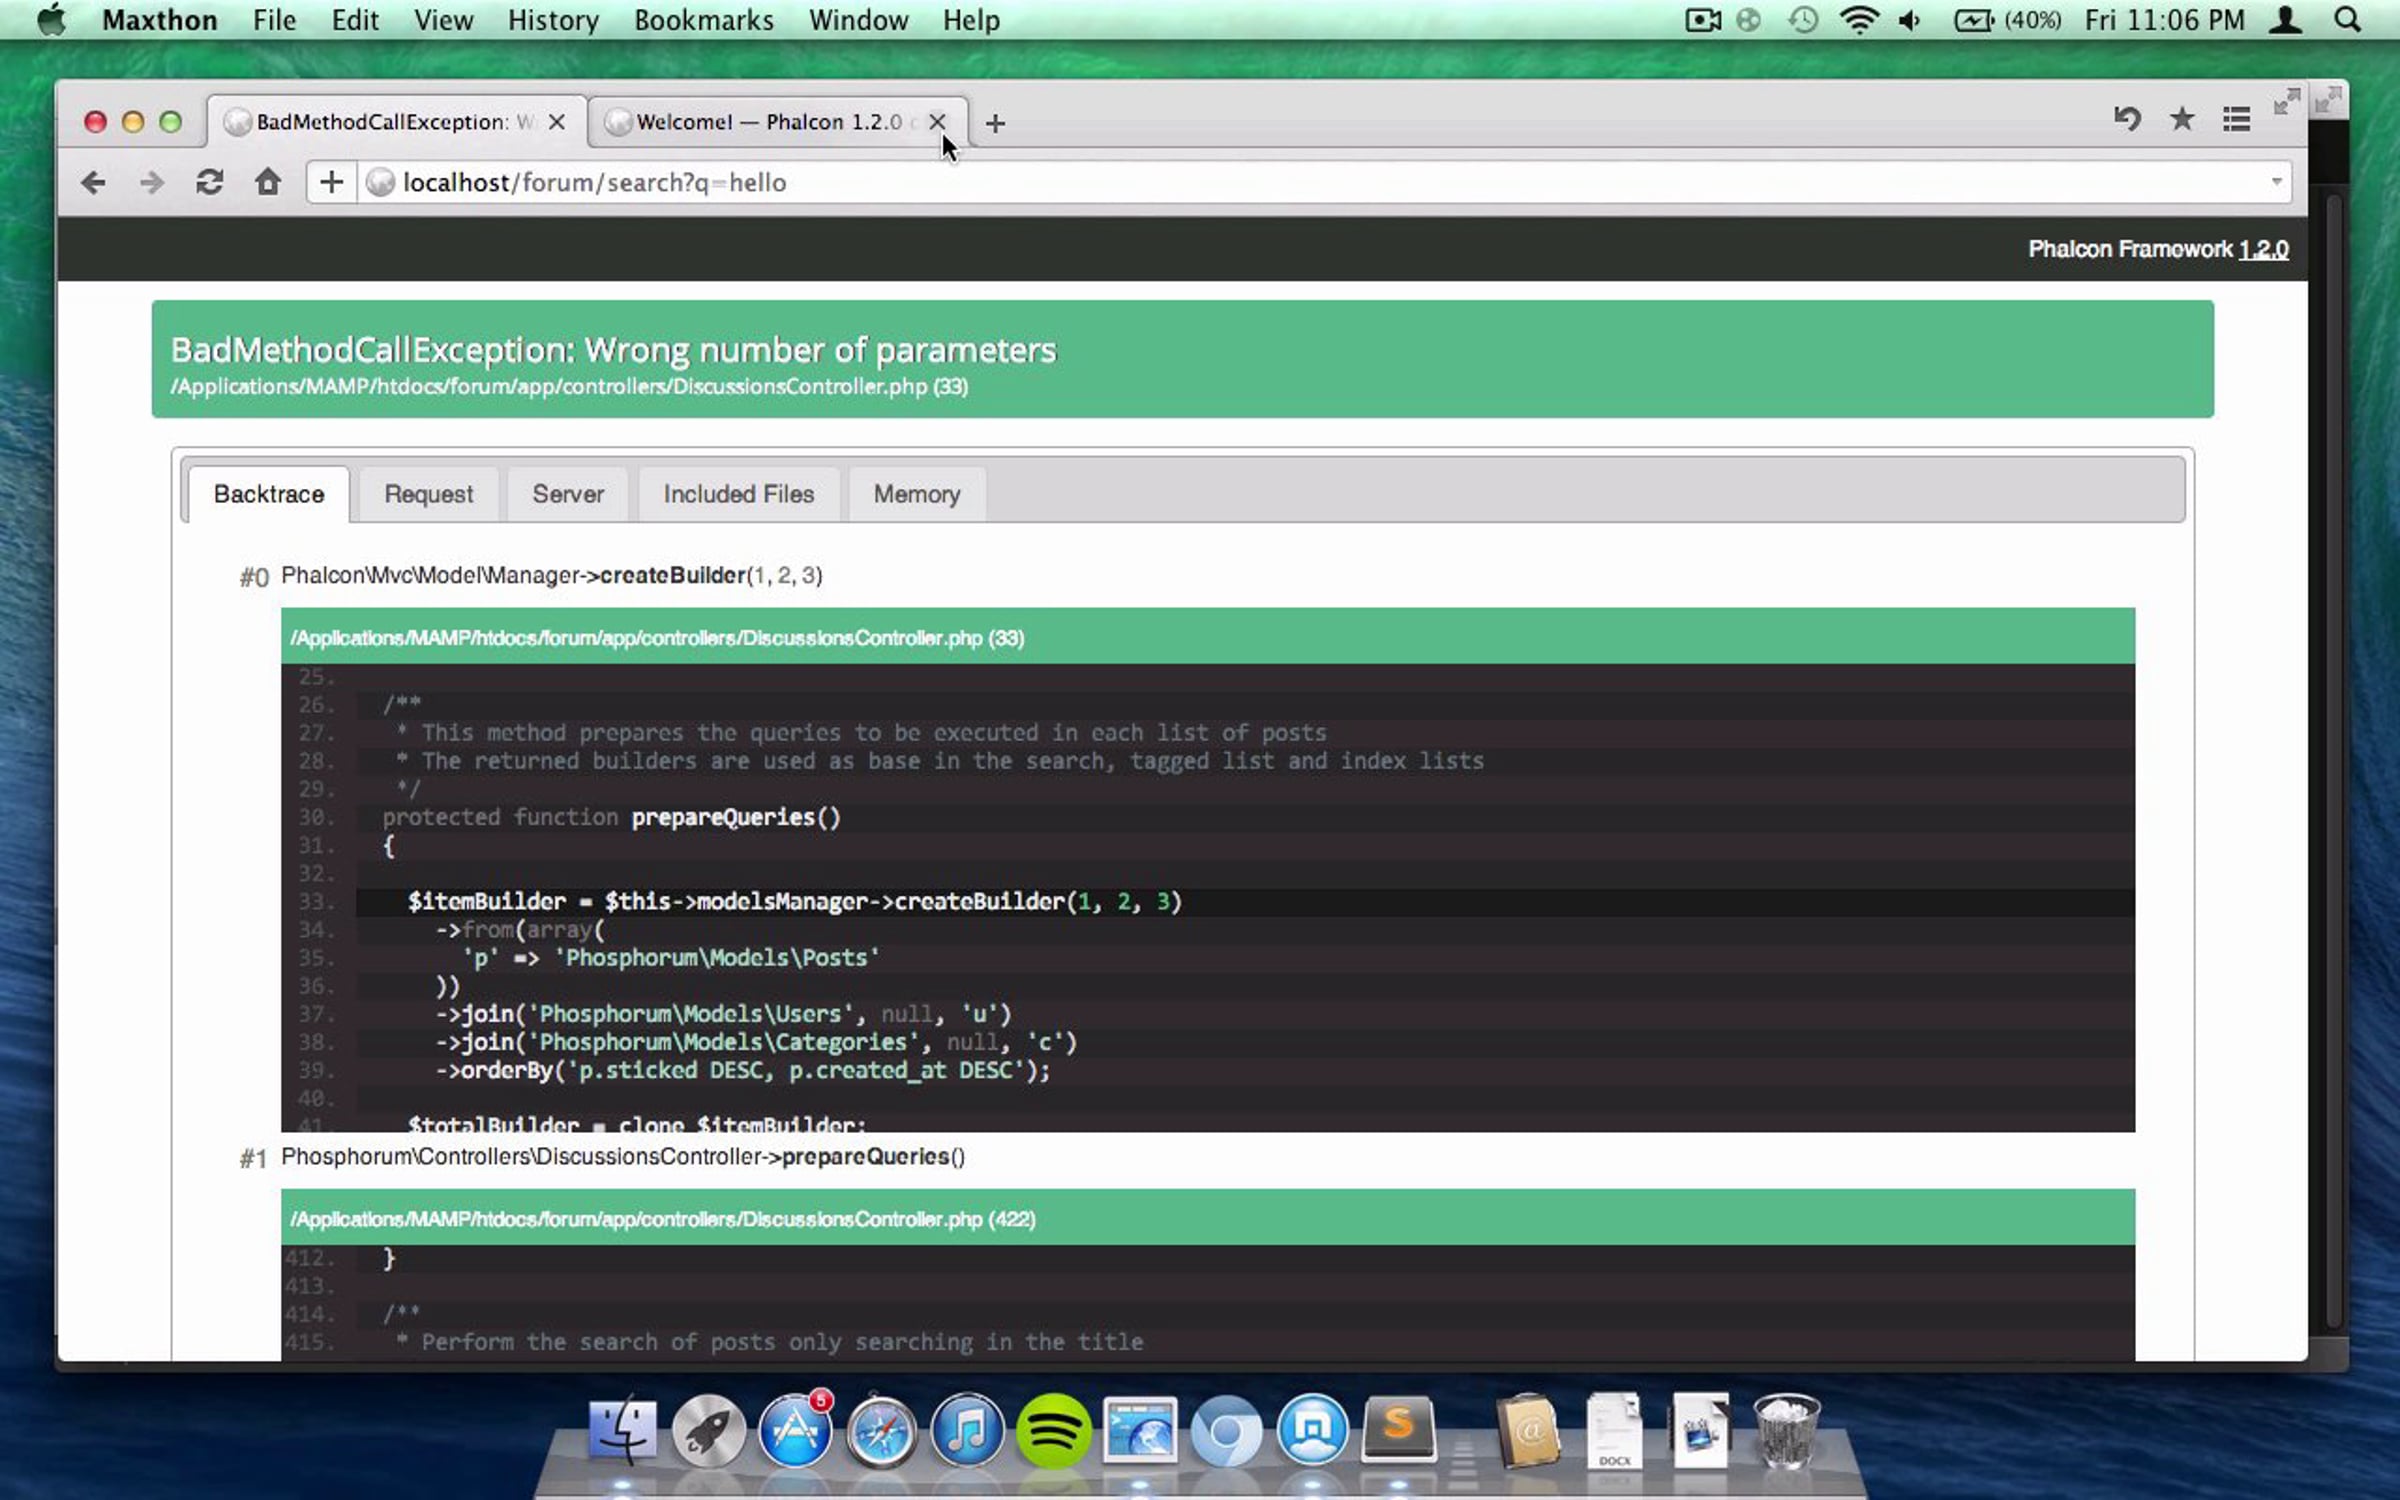Click the undo closed tab icon
Viewport: 2400px width, 1500px height.
(2127, 119)
